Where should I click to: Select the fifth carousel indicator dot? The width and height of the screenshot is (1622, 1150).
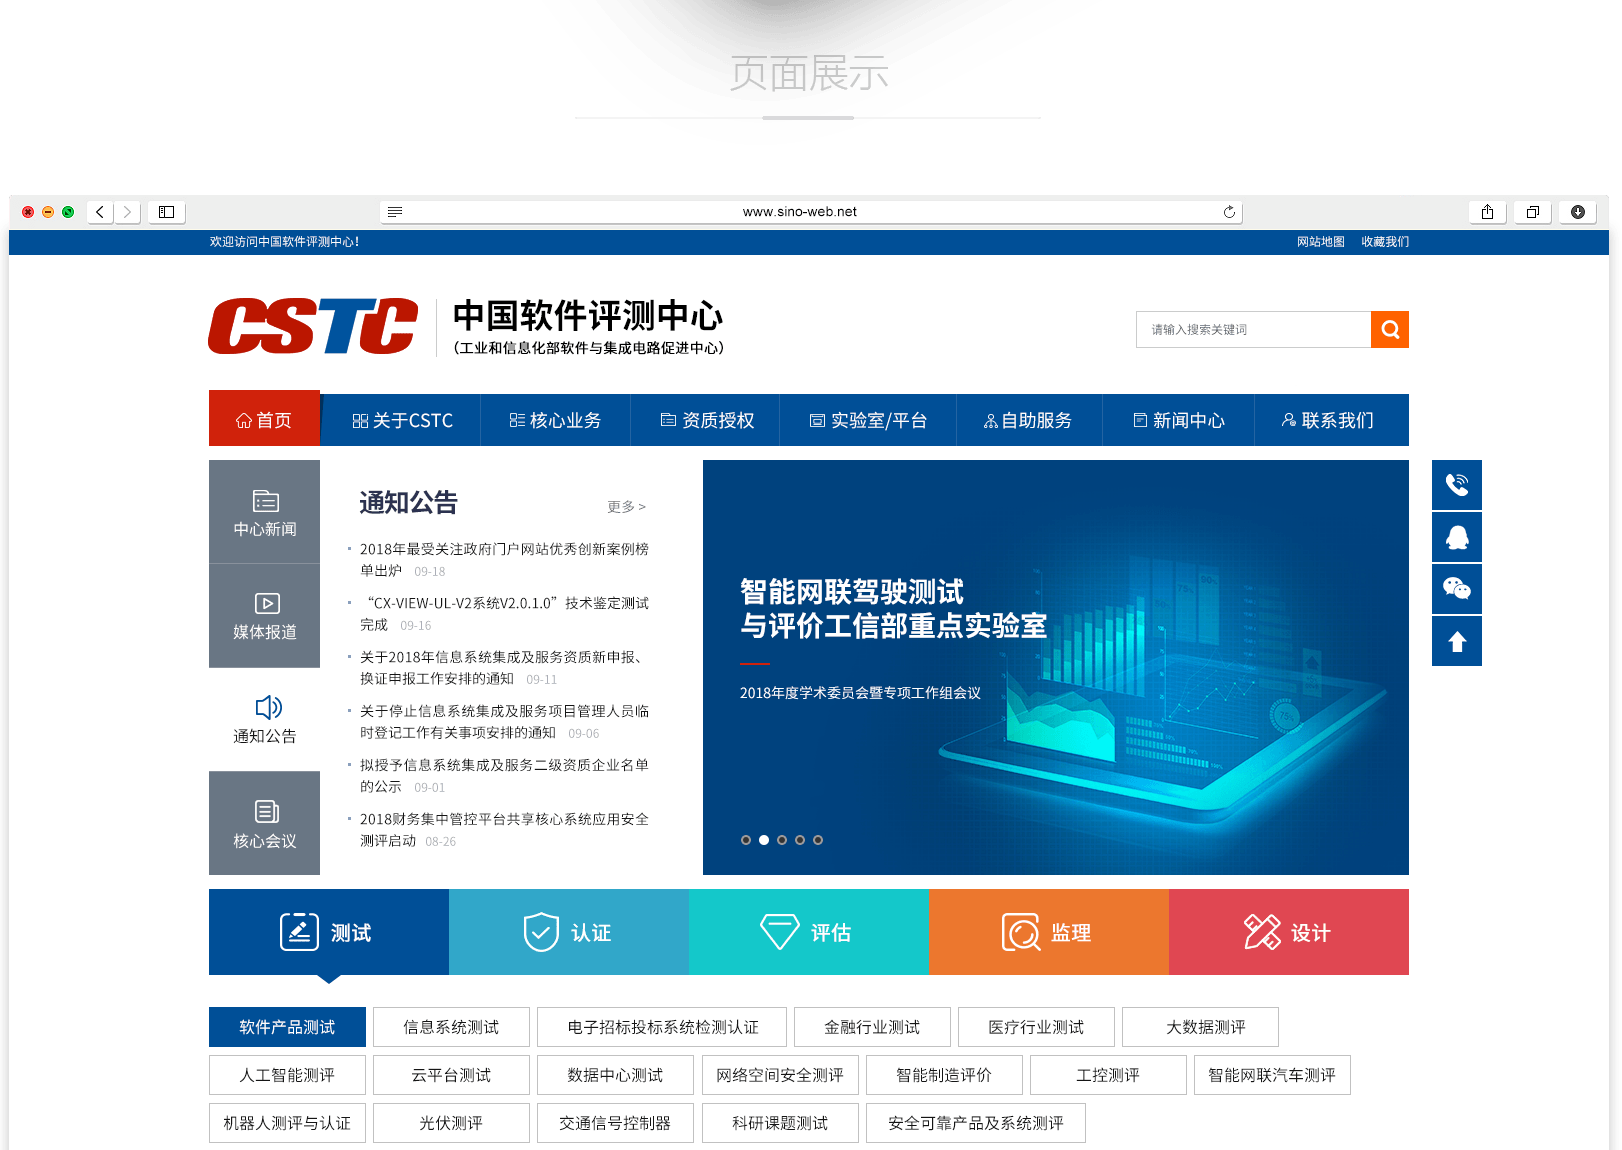(x=818, y=840)
